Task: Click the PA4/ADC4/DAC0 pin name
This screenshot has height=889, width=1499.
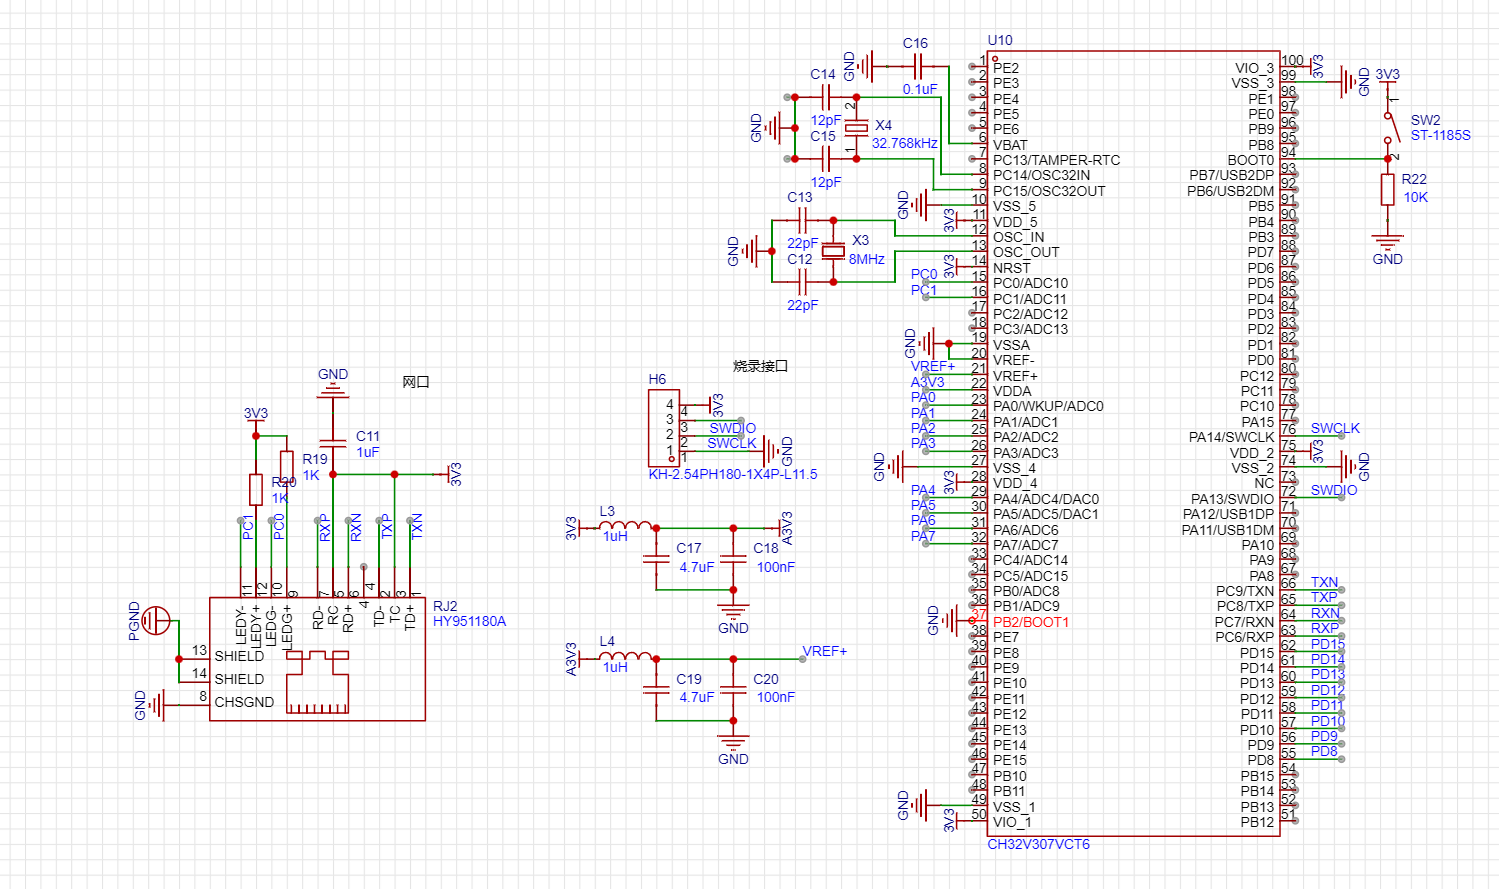Action: tap(1046, 499)
